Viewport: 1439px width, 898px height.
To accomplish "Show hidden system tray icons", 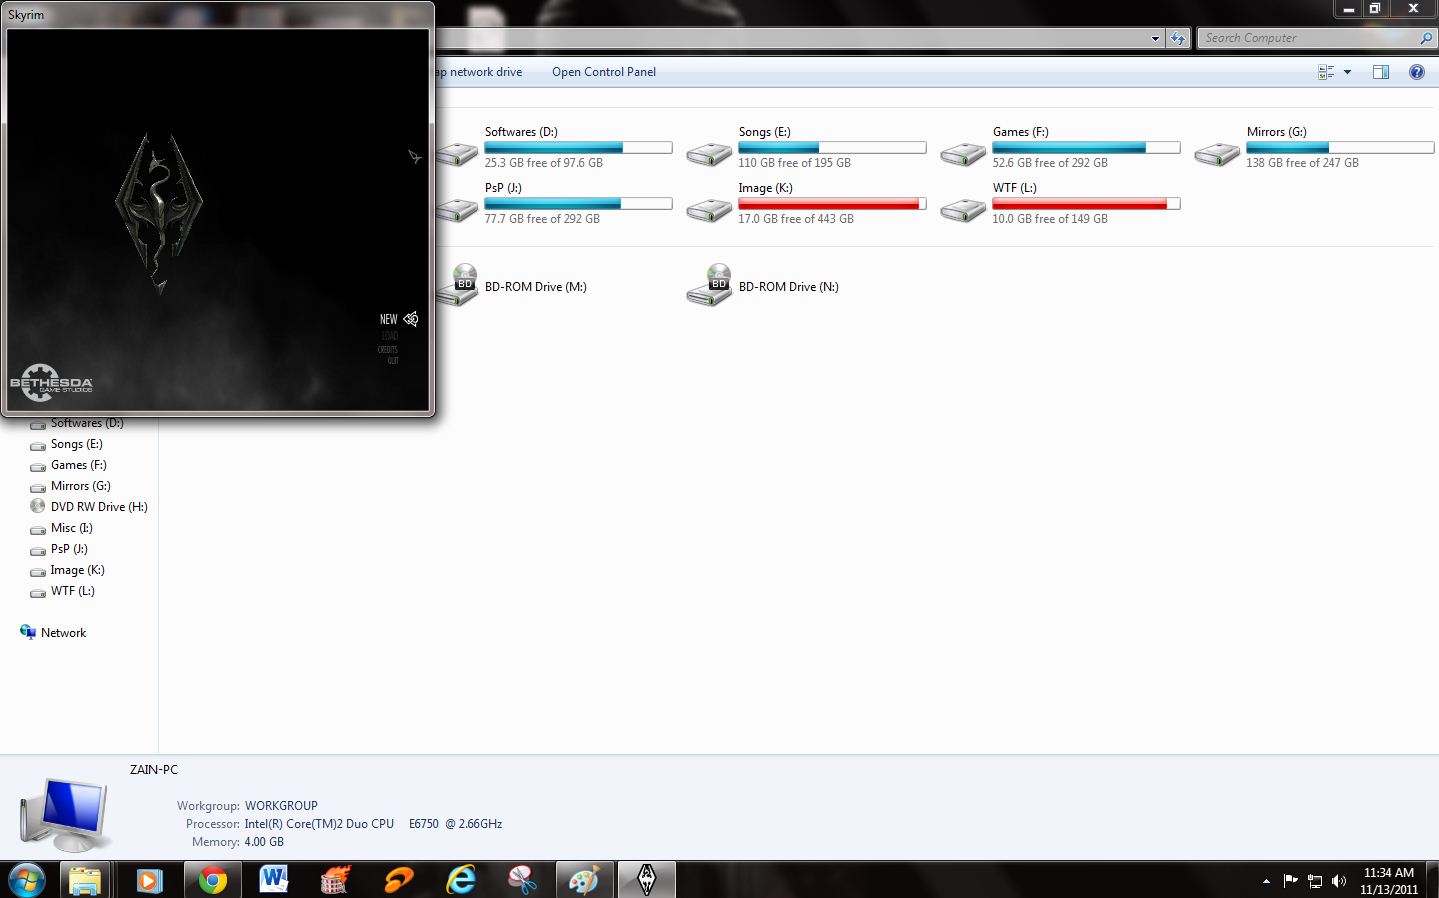I will [x=1266, y=881].
